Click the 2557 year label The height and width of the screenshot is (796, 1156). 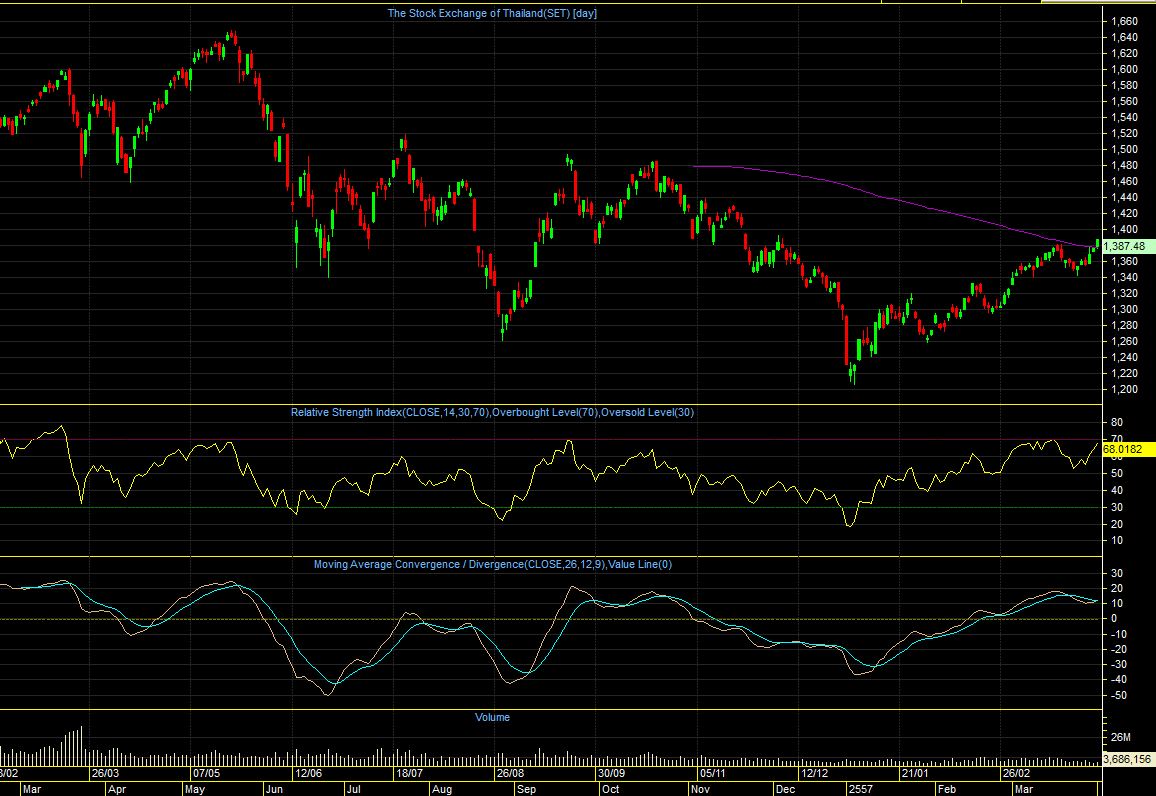pos(860,789)
